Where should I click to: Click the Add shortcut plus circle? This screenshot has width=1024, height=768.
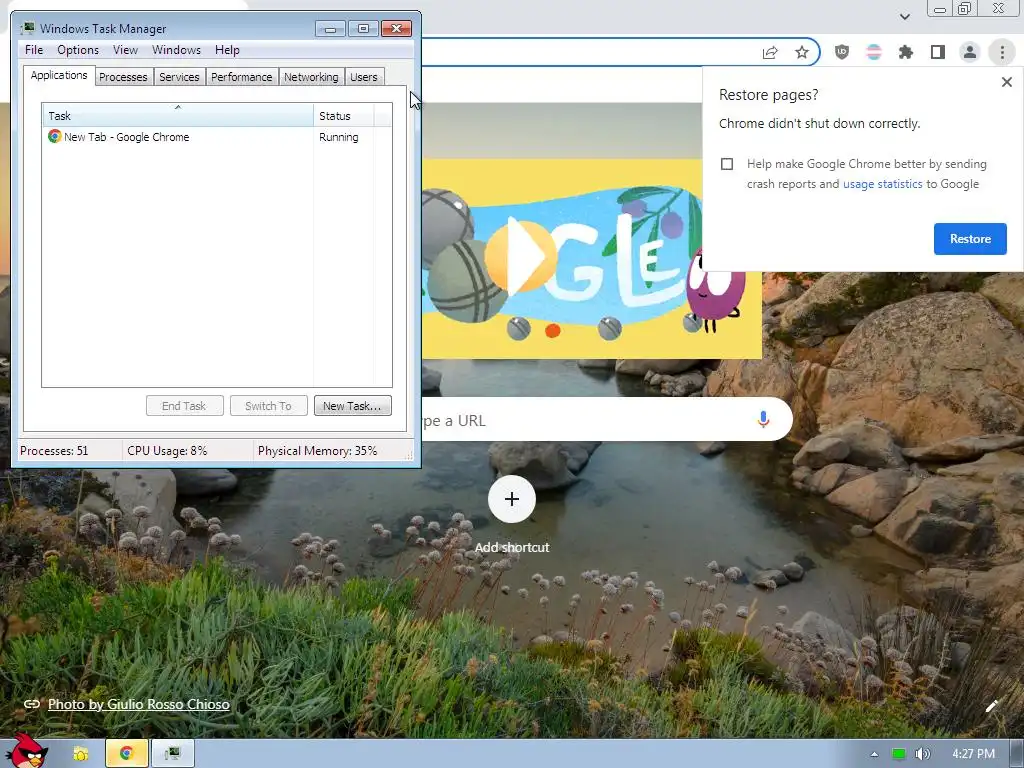[511, 499]
